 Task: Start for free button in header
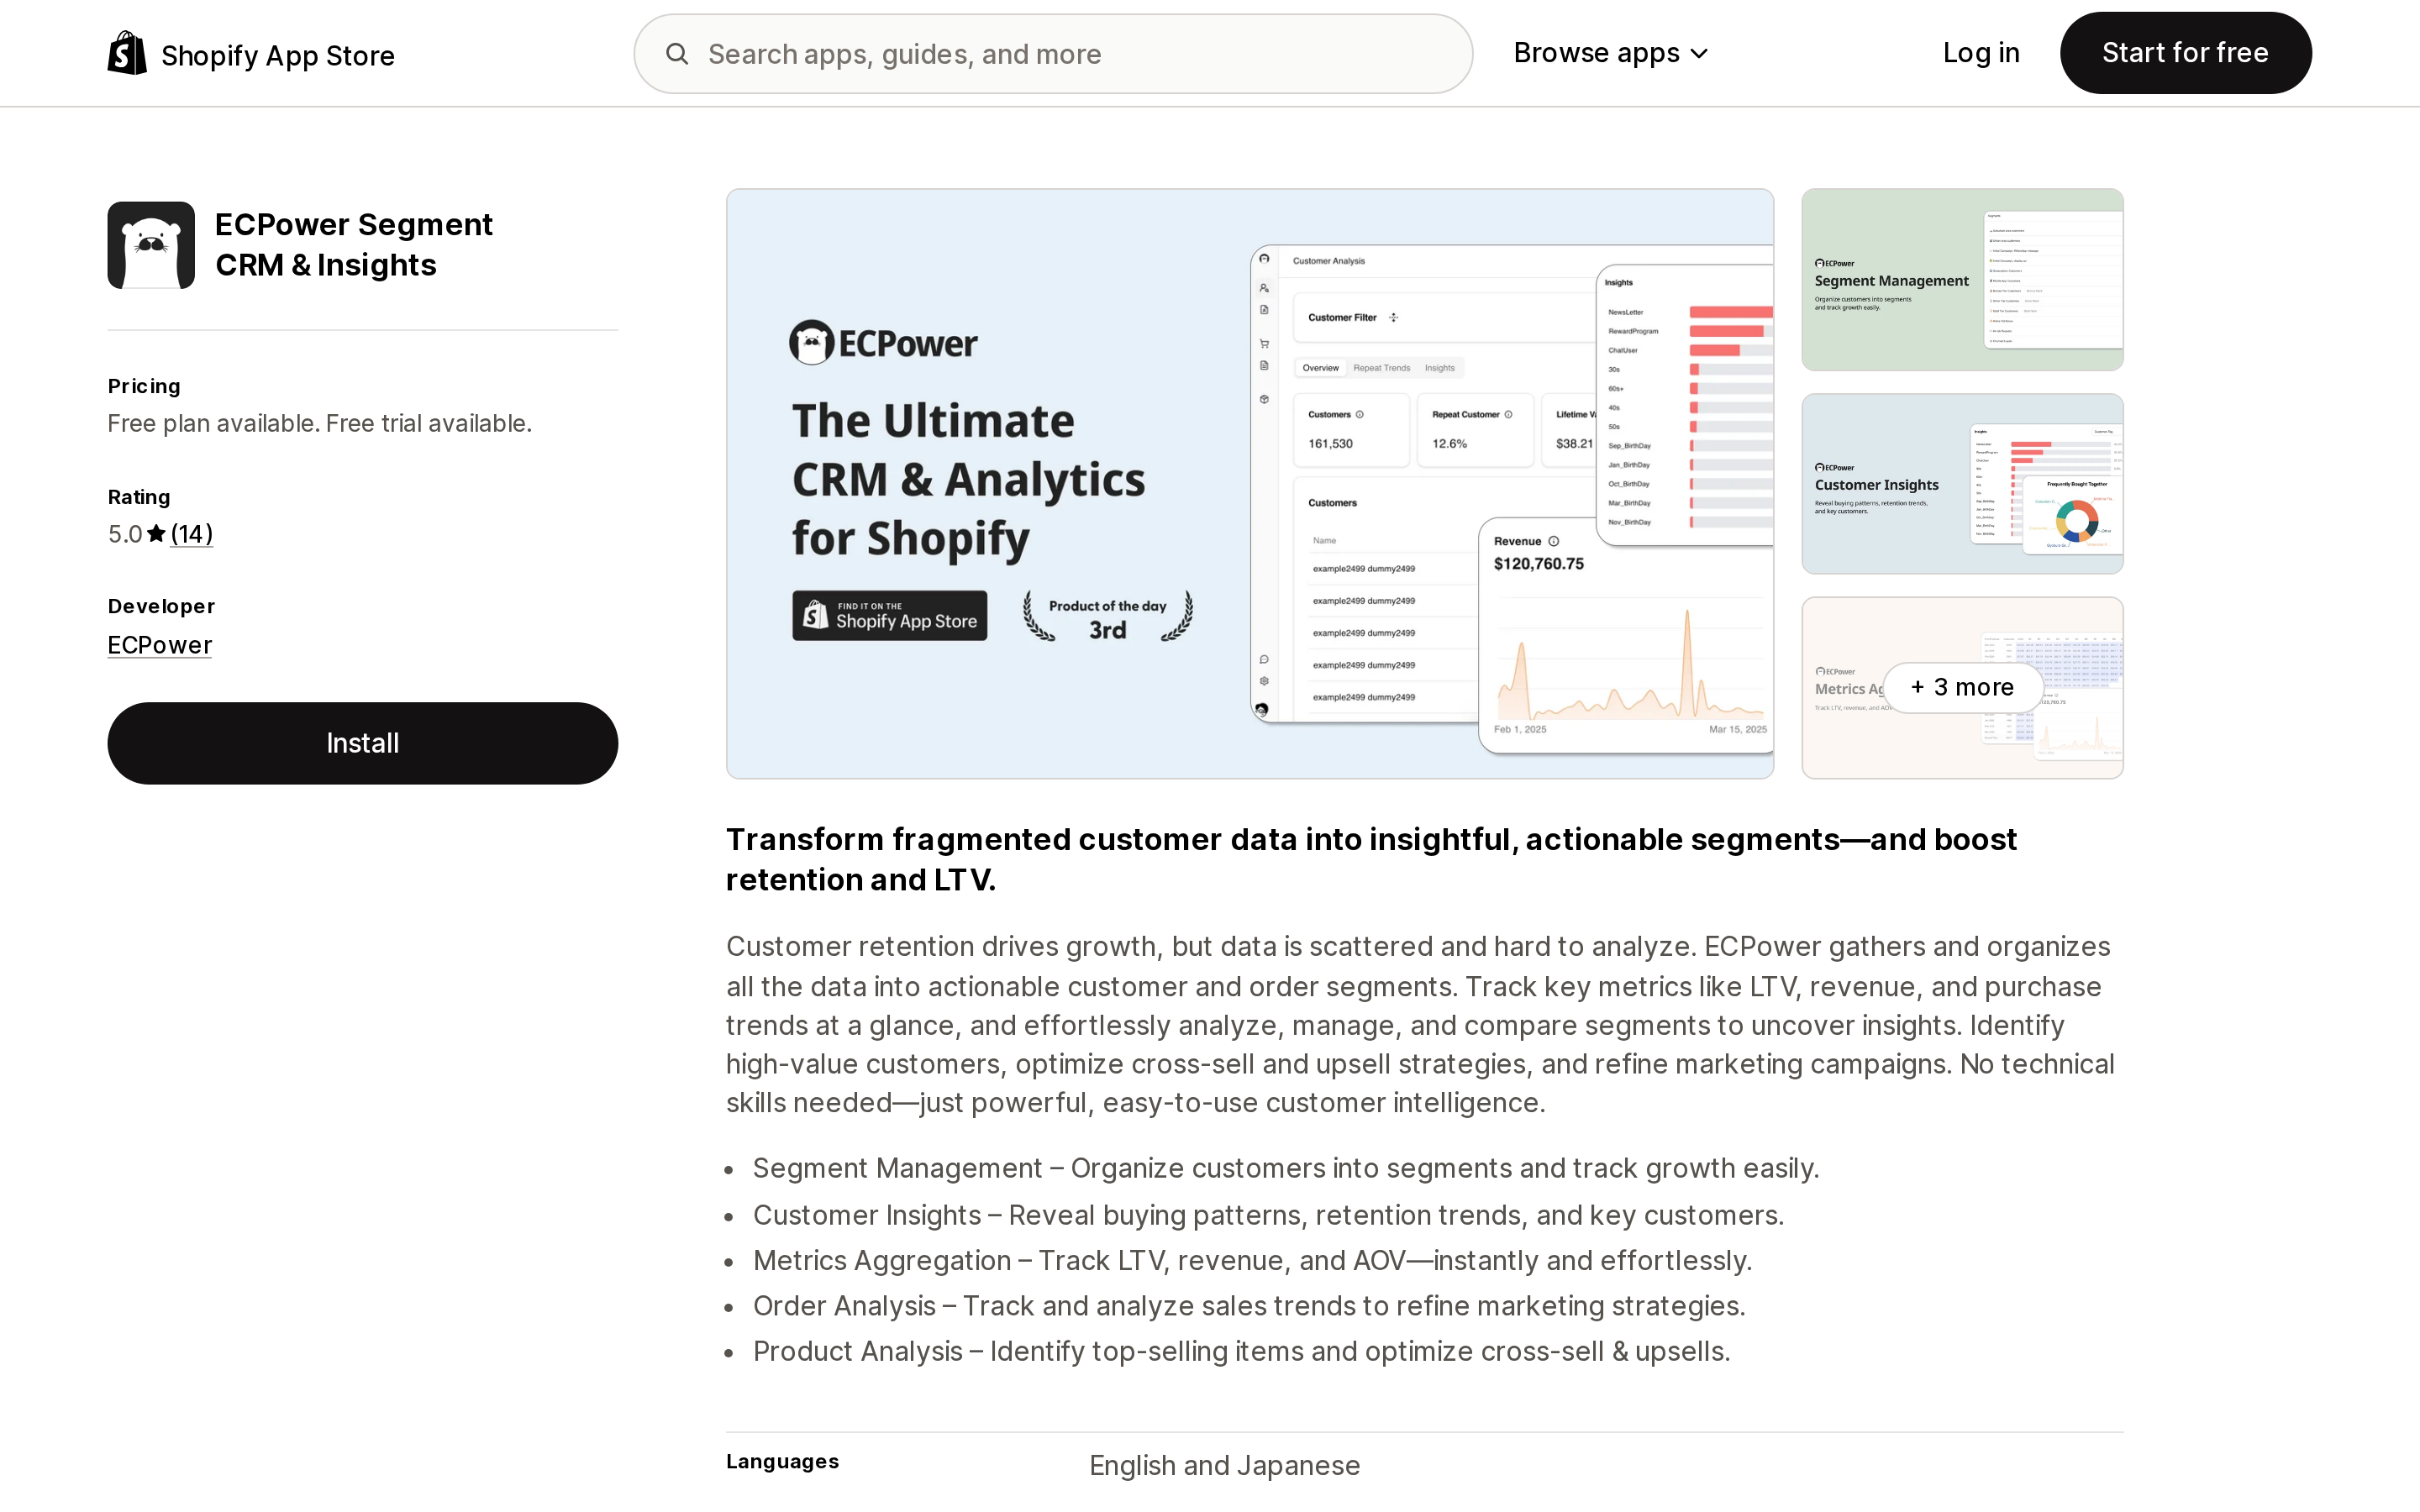2185,53
